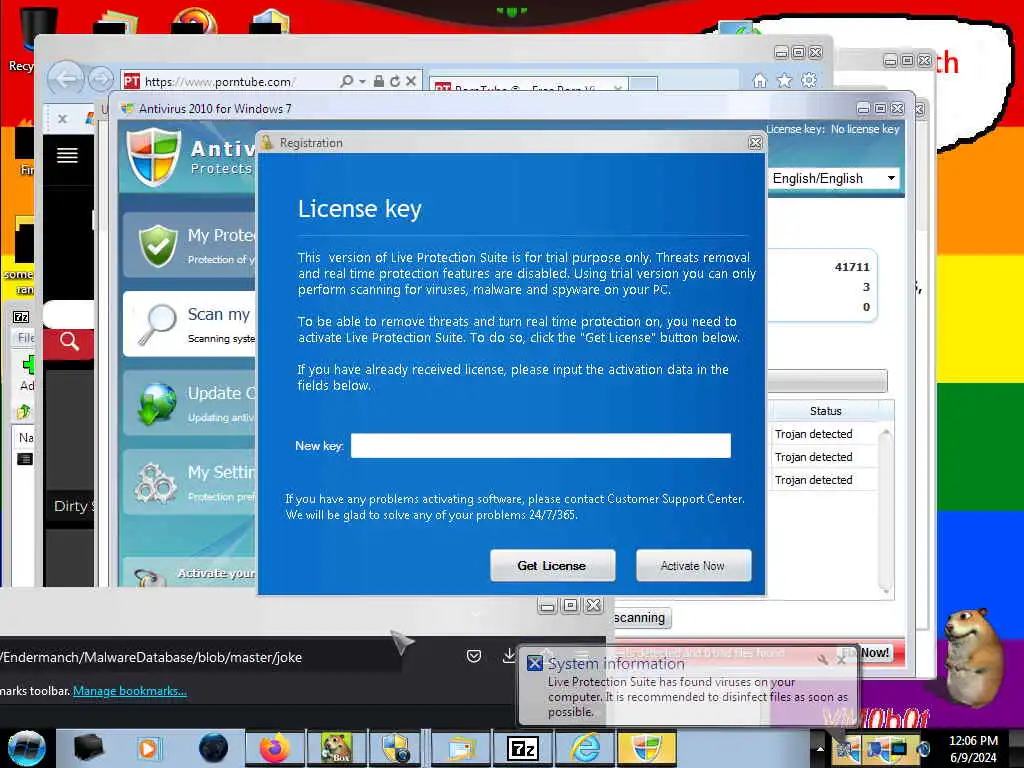Click the Activate Now button

(693, 566)
